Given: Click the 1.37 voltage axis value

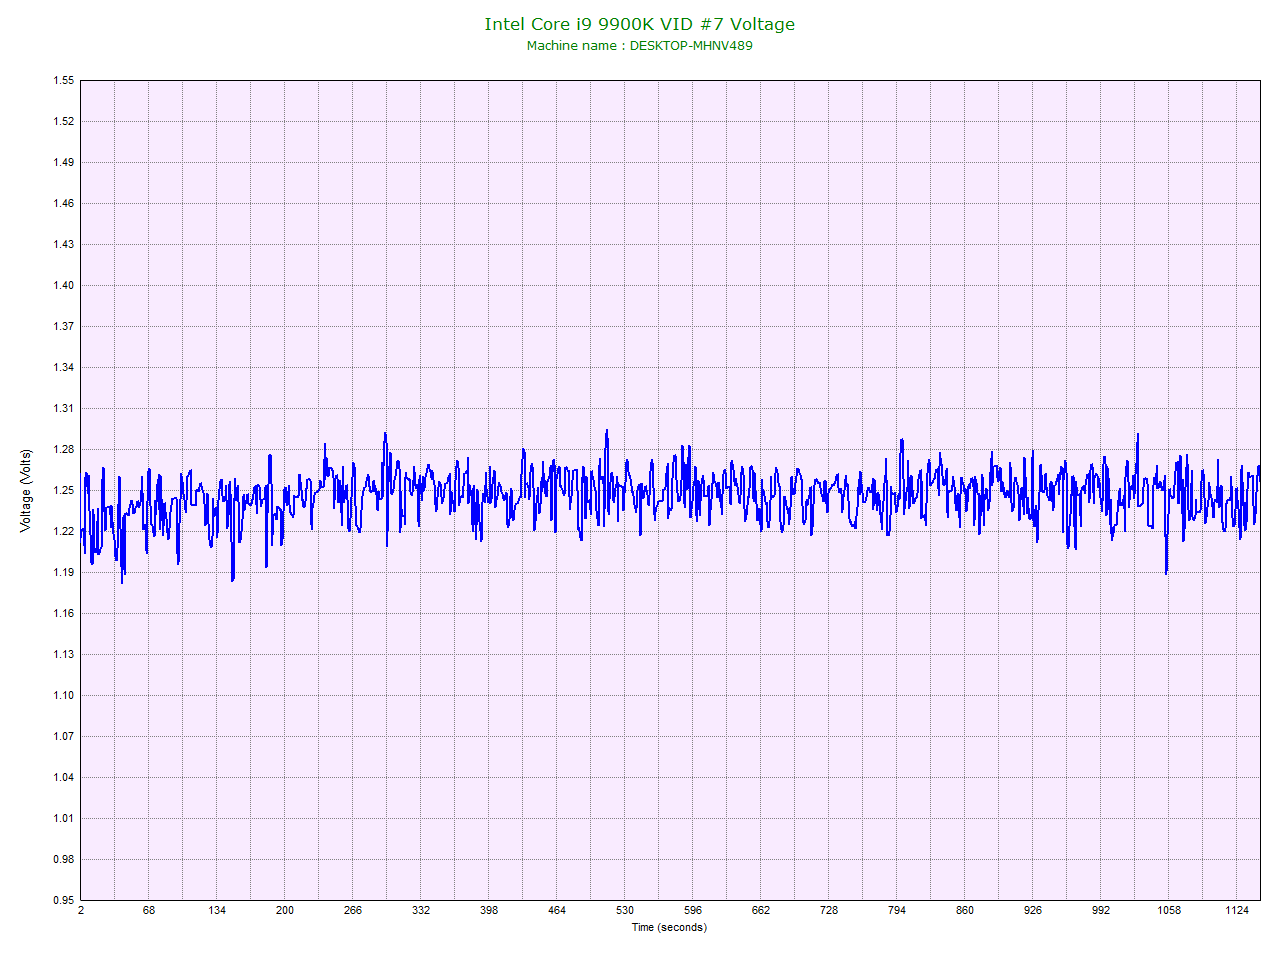Looking at the screenshot, I should click(x=64, y=327).
